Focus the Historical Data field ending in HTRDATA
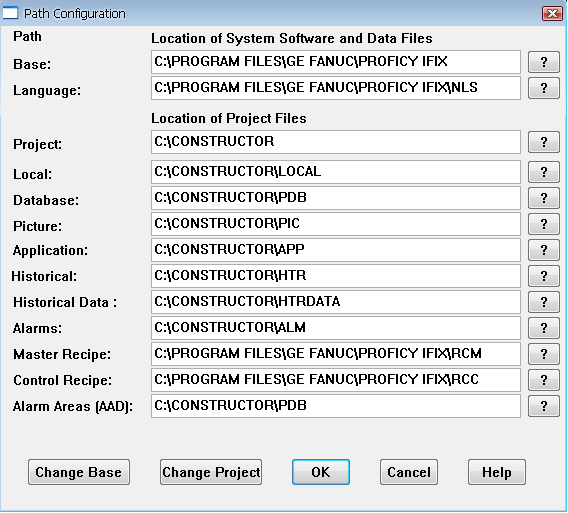The height and width of the screenshot is (513, 568). click(336, 302)
